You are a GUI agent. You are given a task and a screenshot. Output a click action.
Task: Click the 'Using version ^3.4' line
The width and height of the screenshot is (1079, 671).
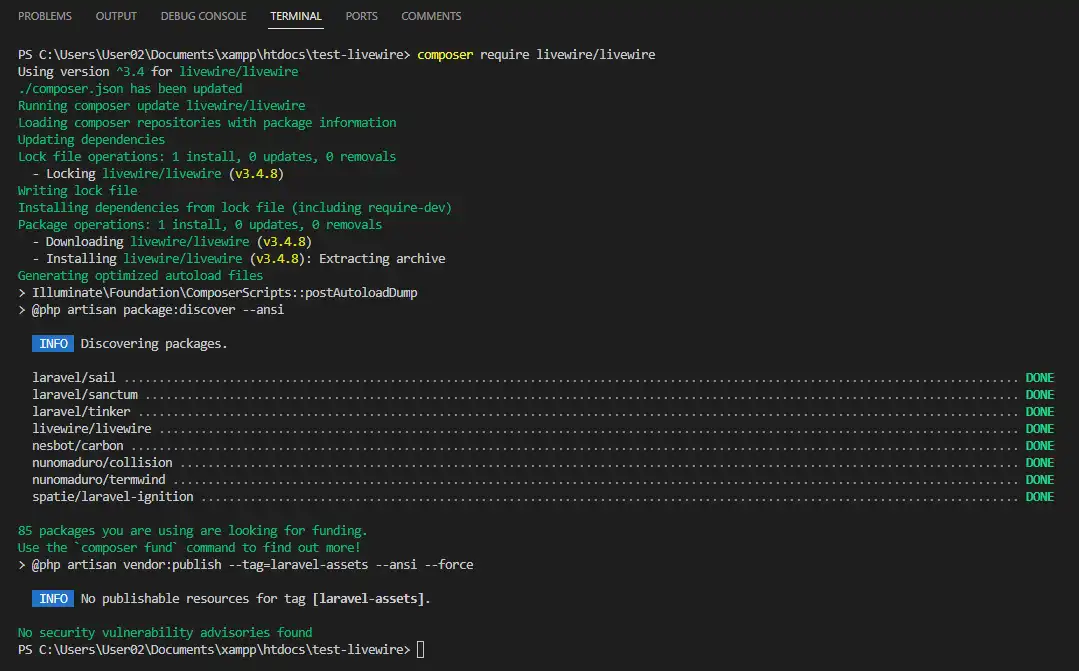(x=158, y=72)
